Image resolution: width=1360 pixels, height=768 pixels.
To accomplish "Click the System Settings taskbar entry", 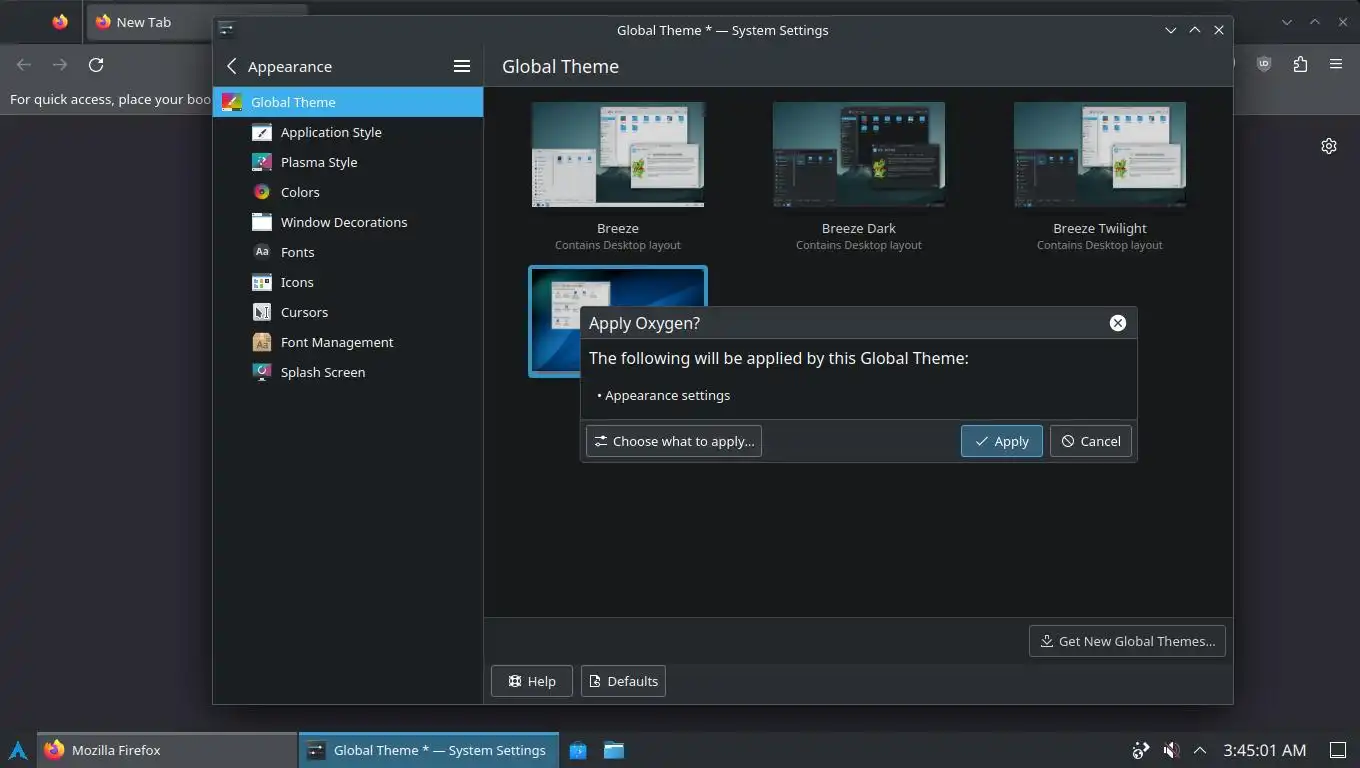I will tap(428, 750).
